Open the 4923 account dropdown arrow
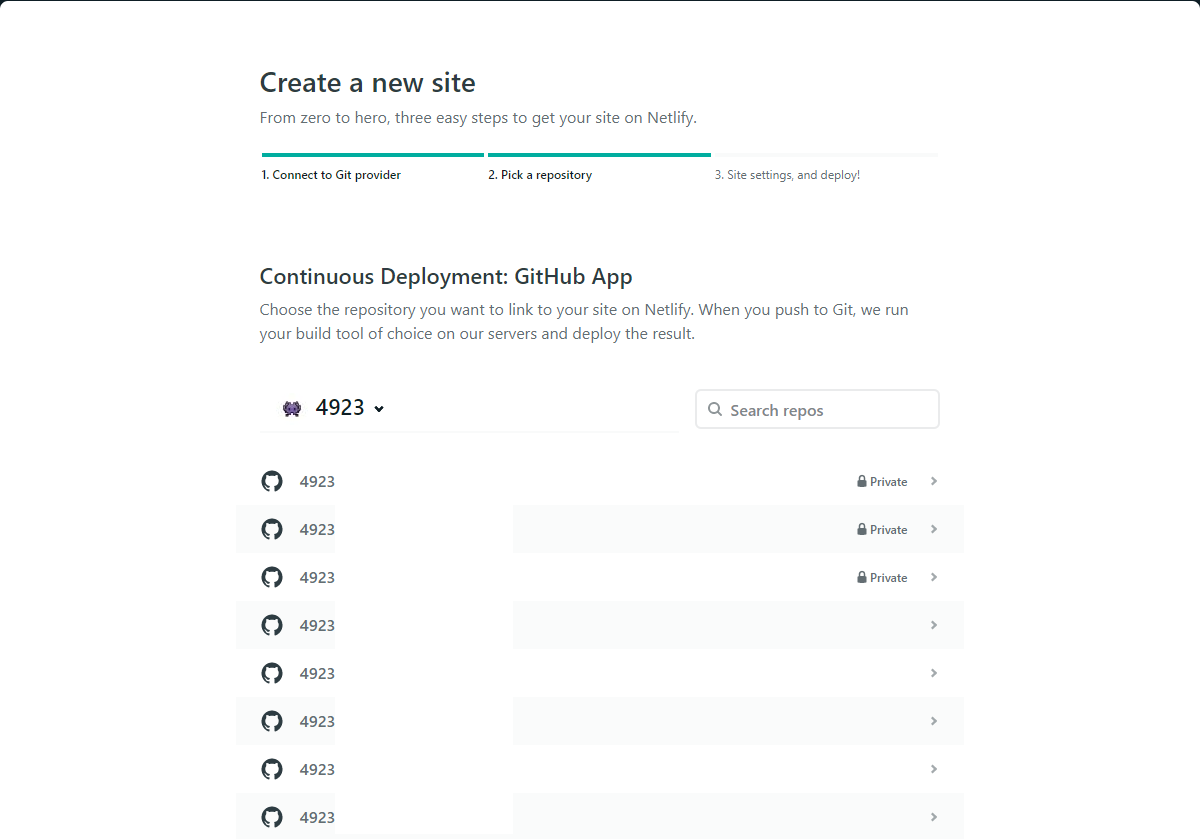This screenshot has width=1200, height=839. 379,408
